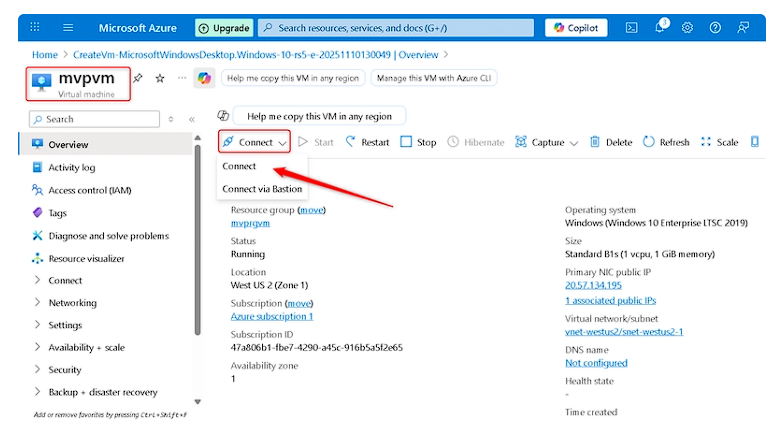Expand the Connect dropdown button
This screenshot has width=770, height=437.
254,142
